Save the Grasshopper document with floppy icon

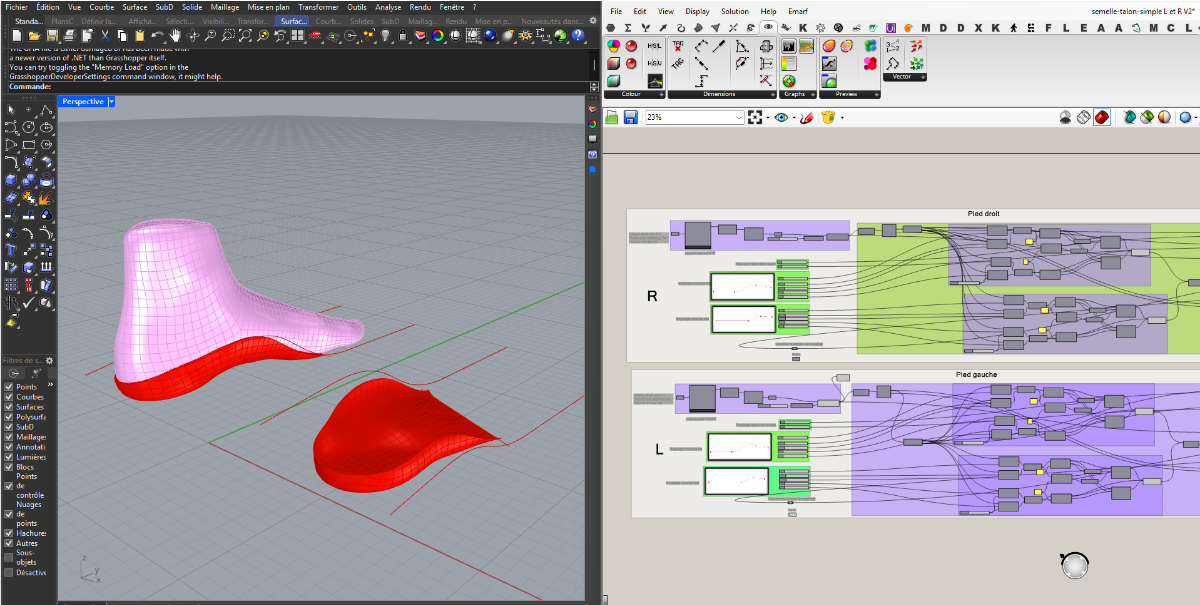coord(631,117)
